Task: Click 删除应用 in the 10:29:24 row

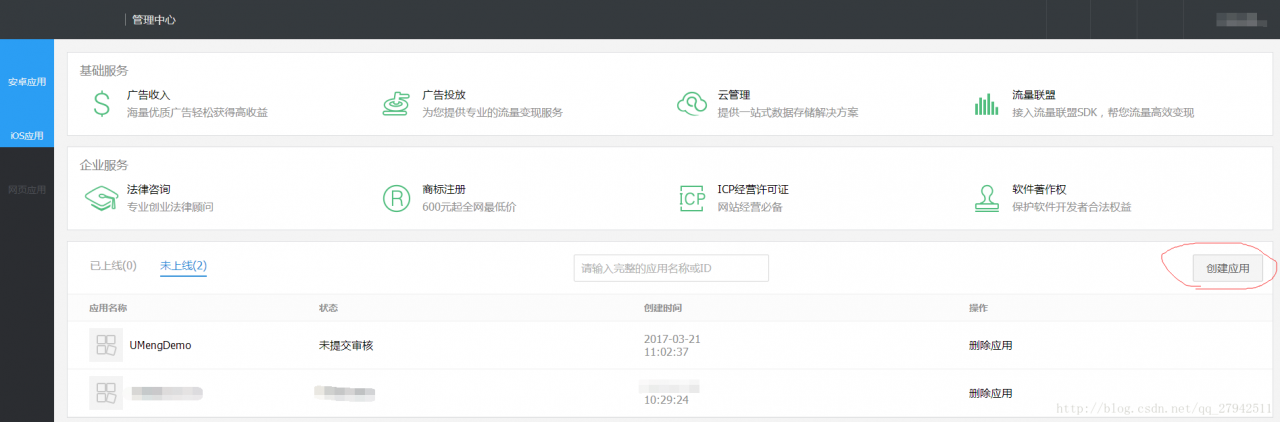Action: click(x=990, y=393)
